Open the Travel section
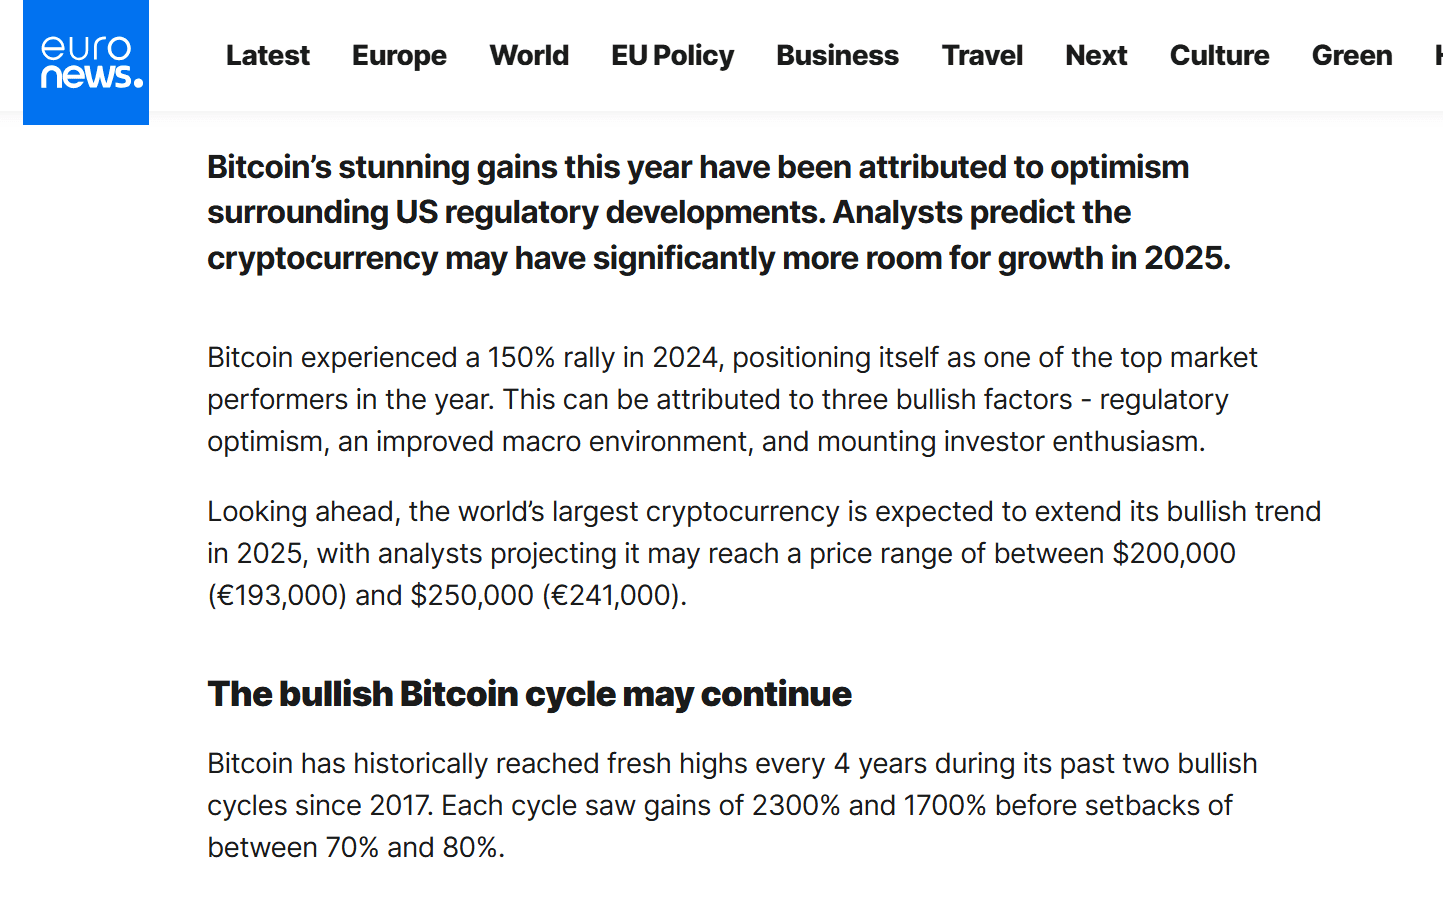The image size is (1443, 899). 982,55
